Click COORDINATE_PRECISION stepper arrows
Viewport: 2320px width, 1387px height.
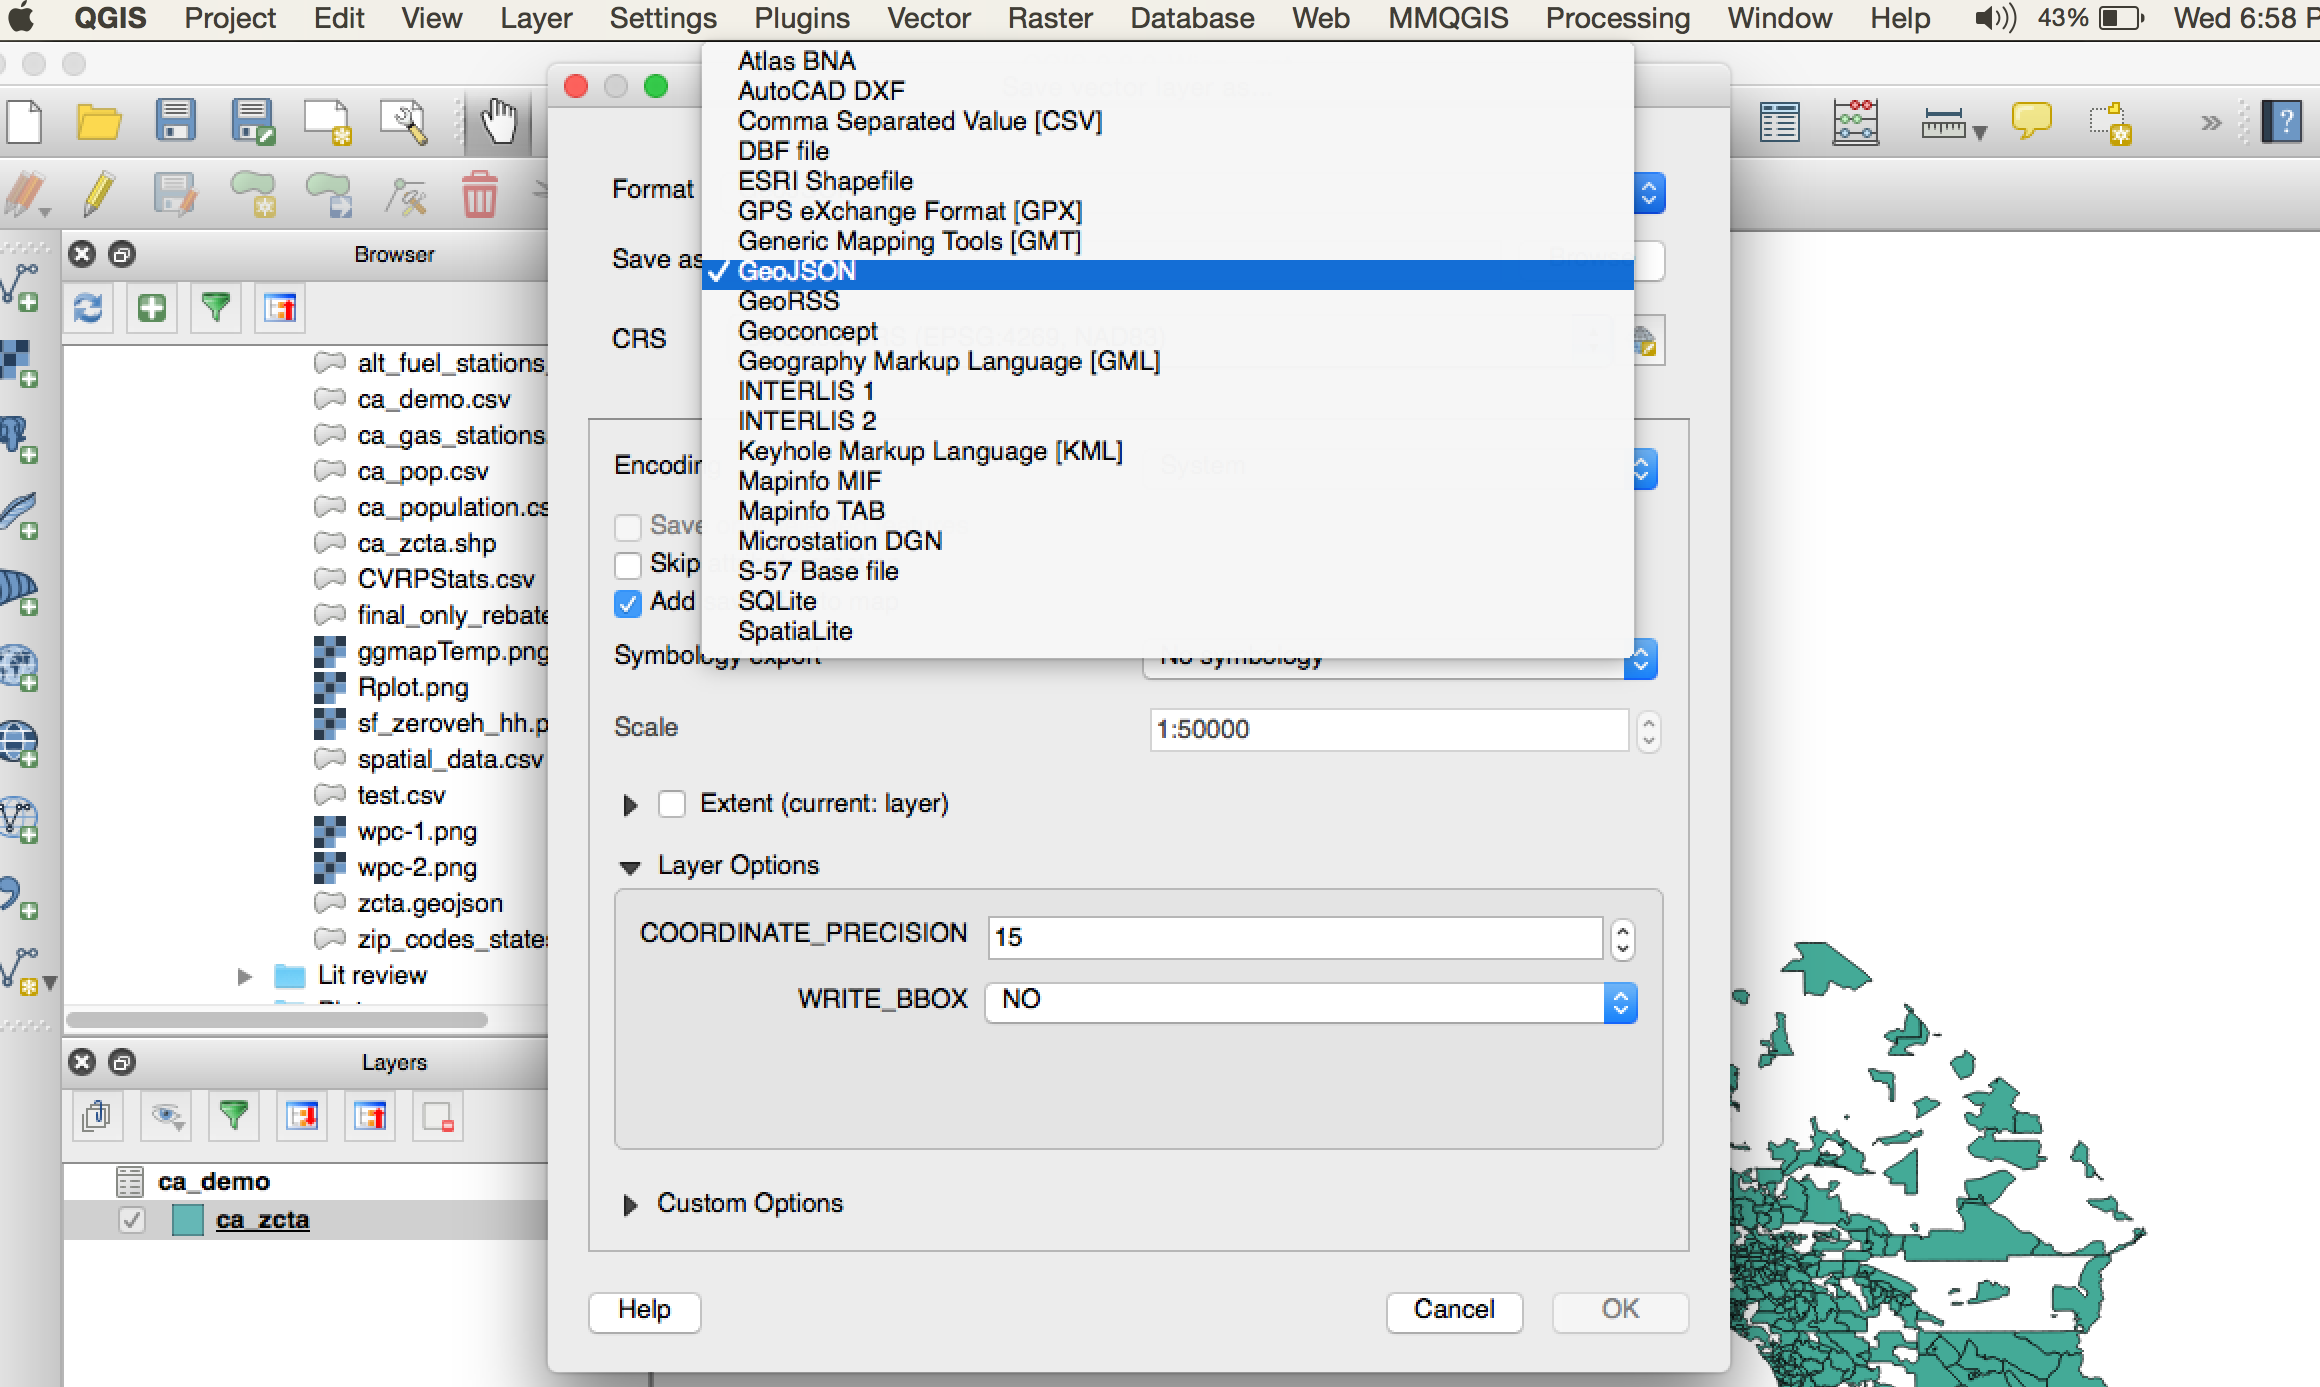[1623, 939]
